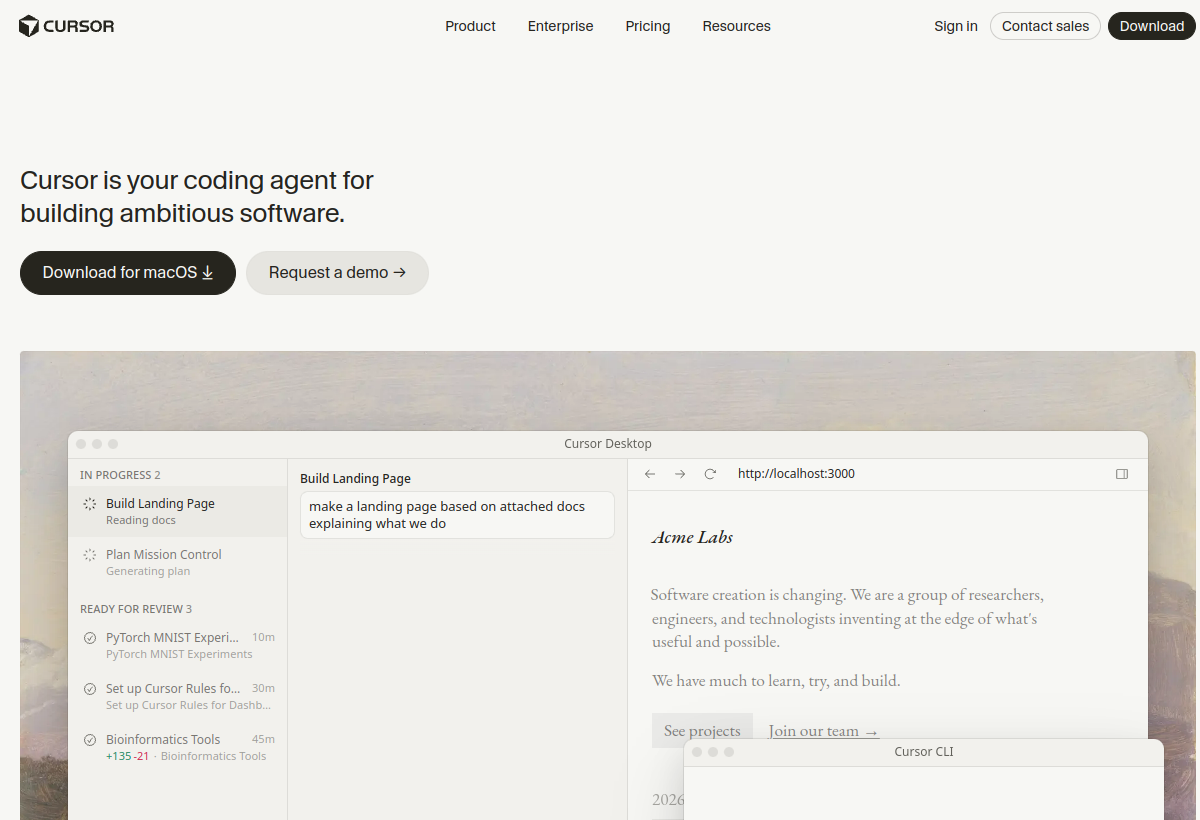Viewport: 1200px width, 820px height.
Task: Click the Generating plan status text
Action: coord(148,571)
